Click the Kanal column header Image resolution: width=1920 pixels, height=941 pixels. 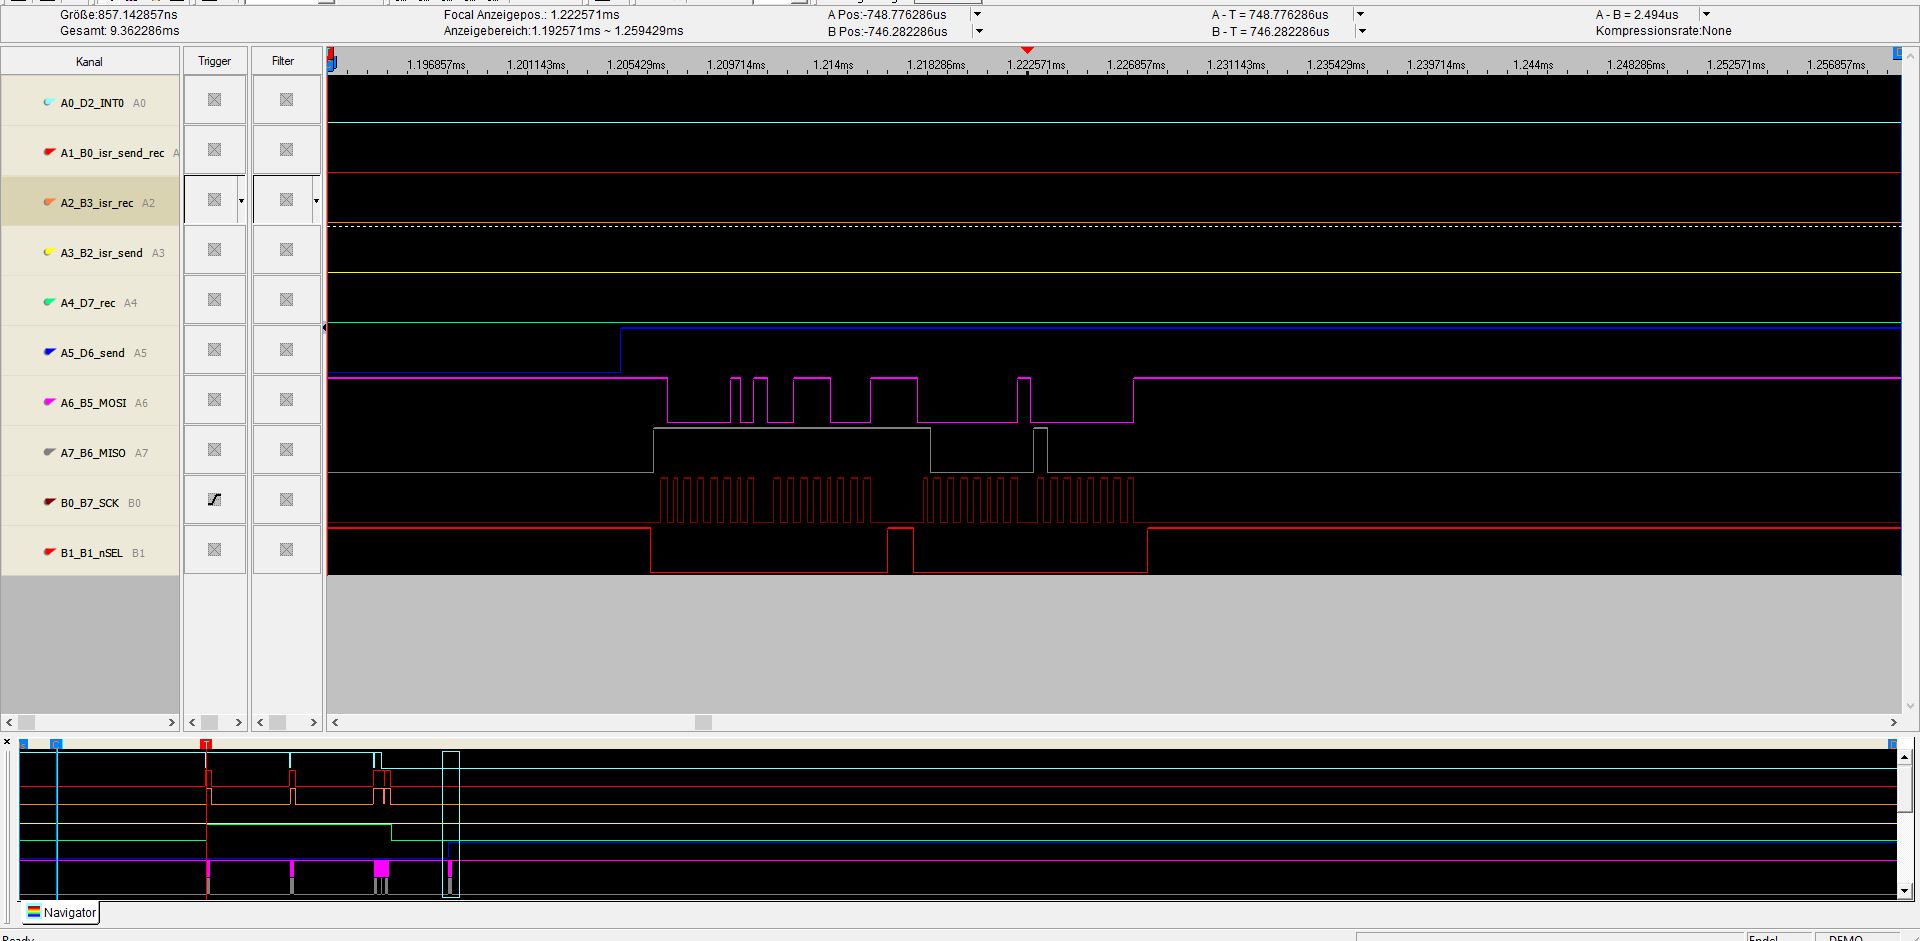tap(89, 61)
